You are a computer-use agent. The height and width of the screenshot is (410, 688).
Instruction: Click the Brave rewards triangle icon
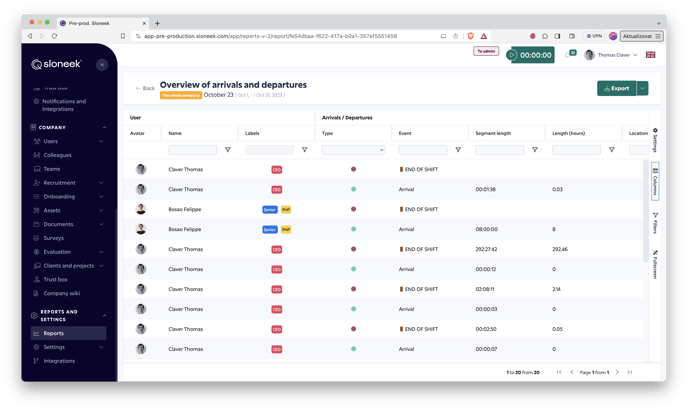[484, 36]
